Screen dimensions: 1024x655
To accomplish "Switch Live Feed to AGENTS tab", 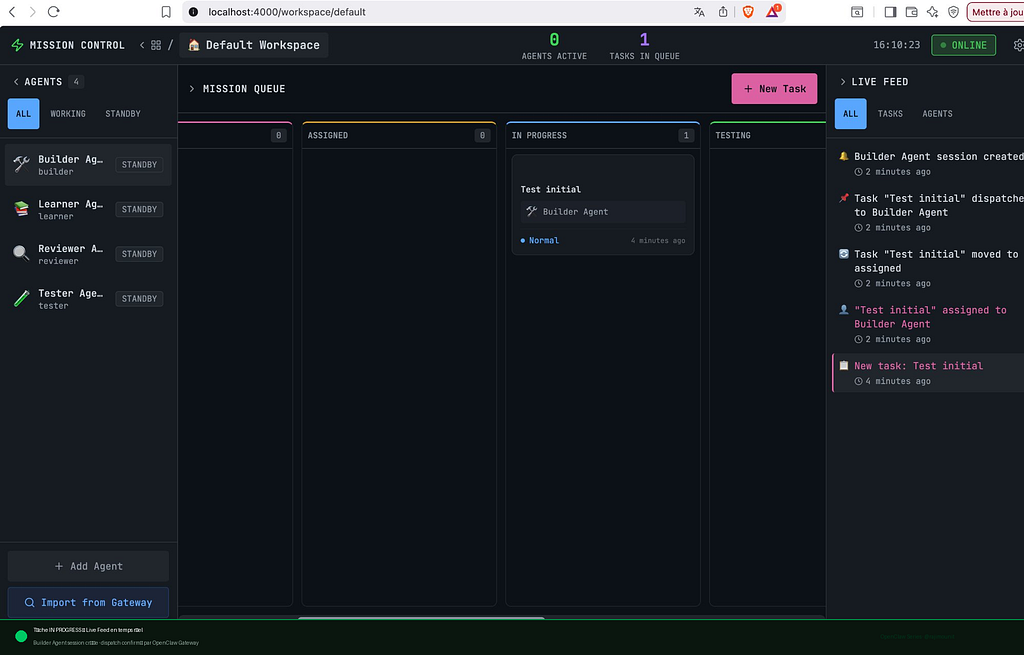I will [x=937, y=114].
